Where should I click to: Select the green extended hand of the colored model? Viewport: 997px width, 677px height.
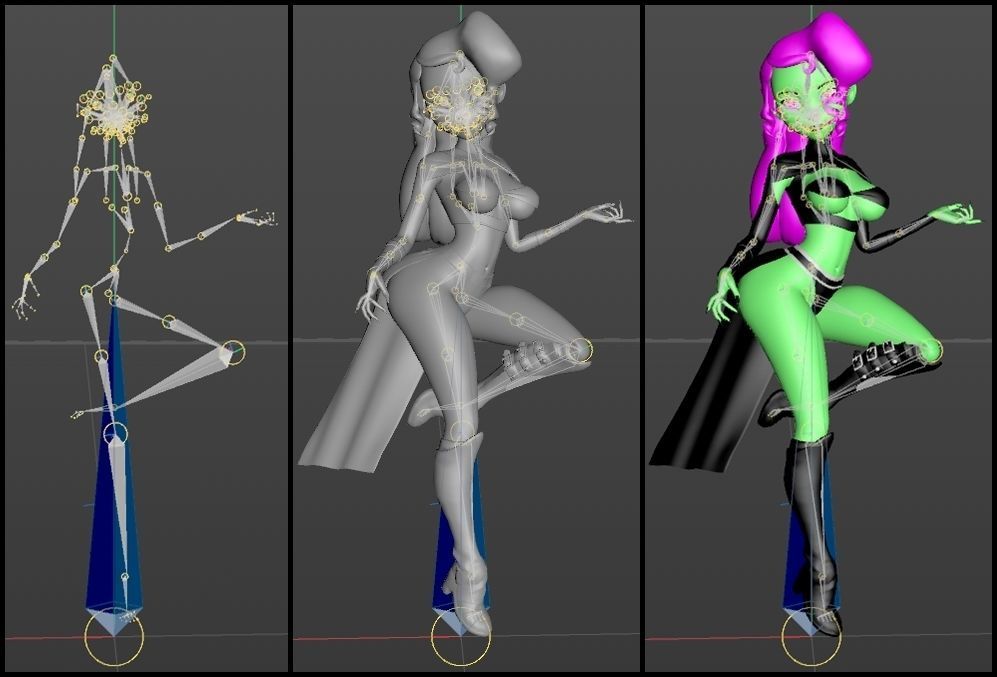[957, 214]
